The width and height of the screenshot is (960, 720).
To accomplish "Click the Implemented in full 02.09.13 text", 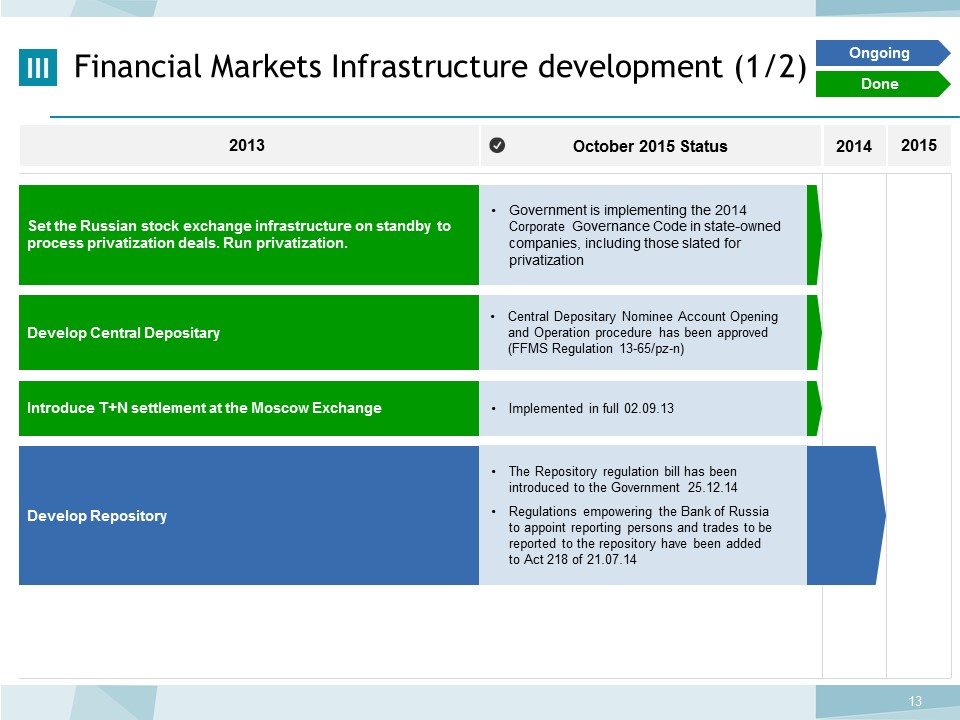I will click(x=591, y=408).
